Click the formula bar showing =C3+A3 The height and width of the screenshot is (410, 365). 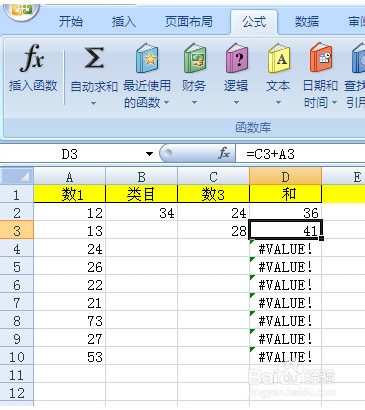coord(300,154)
